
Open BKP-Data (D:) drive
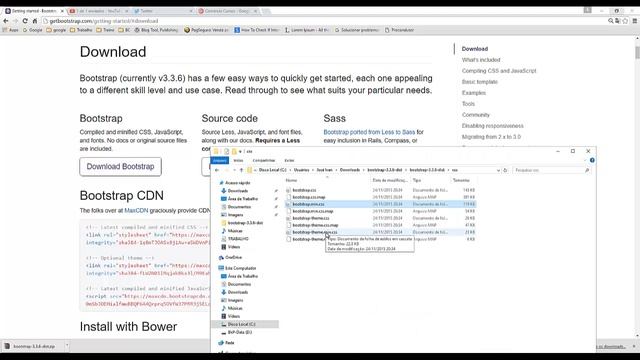240,332
